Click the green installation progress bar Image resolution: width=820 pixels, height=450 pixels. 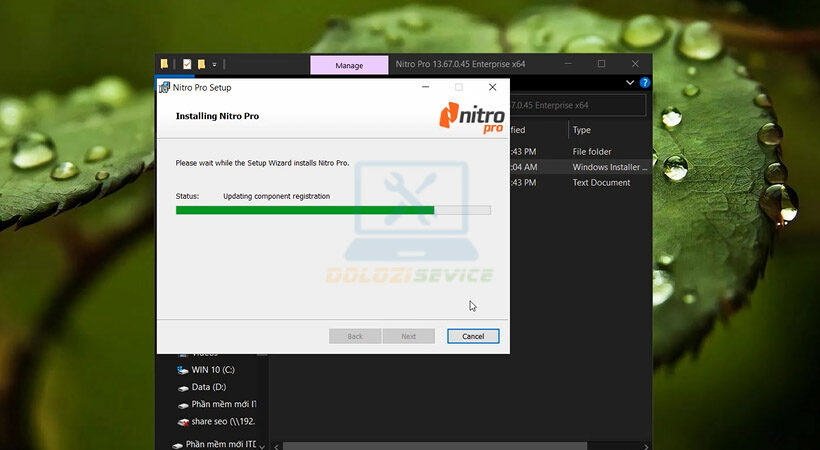(305, 210)
